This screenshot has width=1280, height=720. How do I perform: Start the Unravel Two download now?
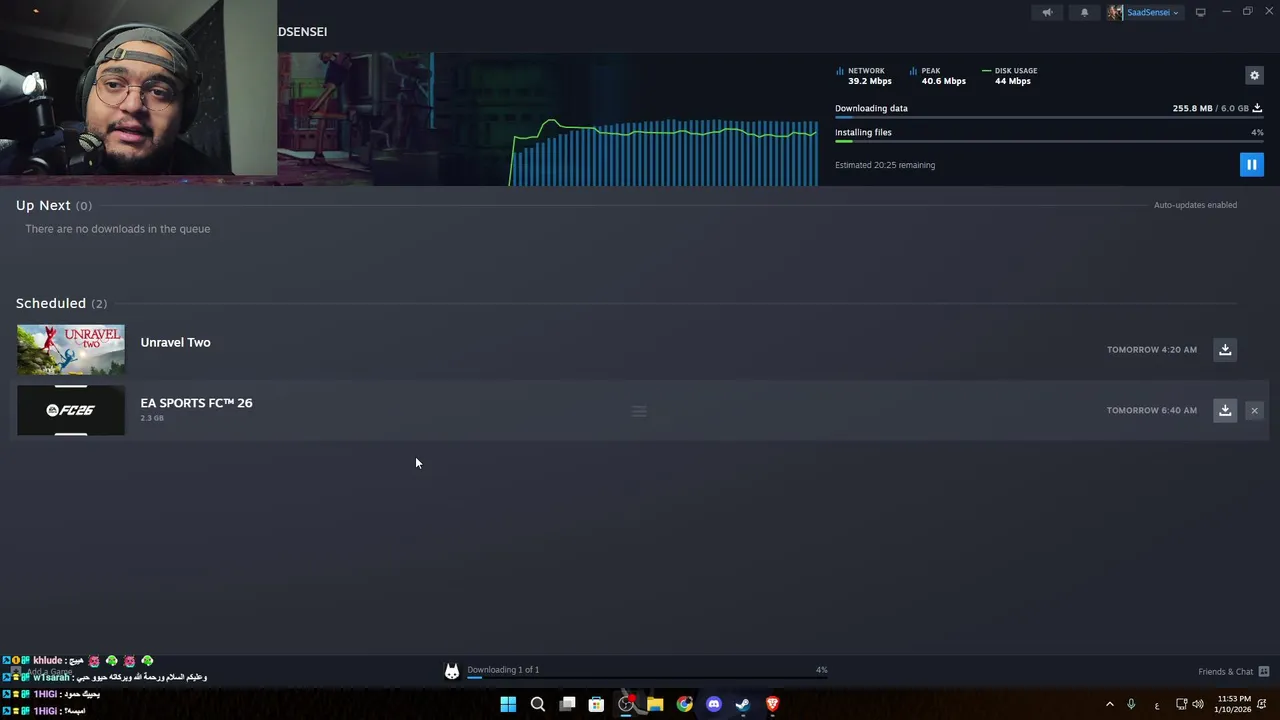tap(1225, 349)
